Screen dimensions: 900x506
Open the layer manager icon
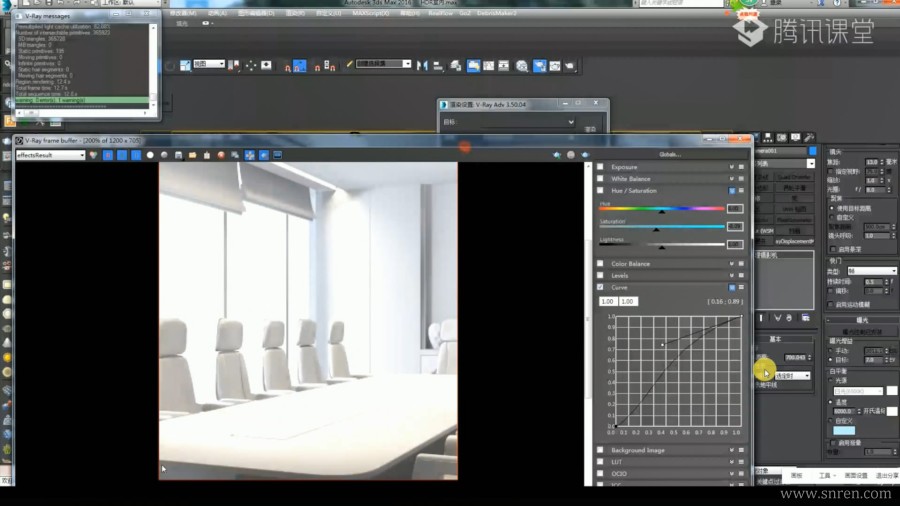coord(456,66)
